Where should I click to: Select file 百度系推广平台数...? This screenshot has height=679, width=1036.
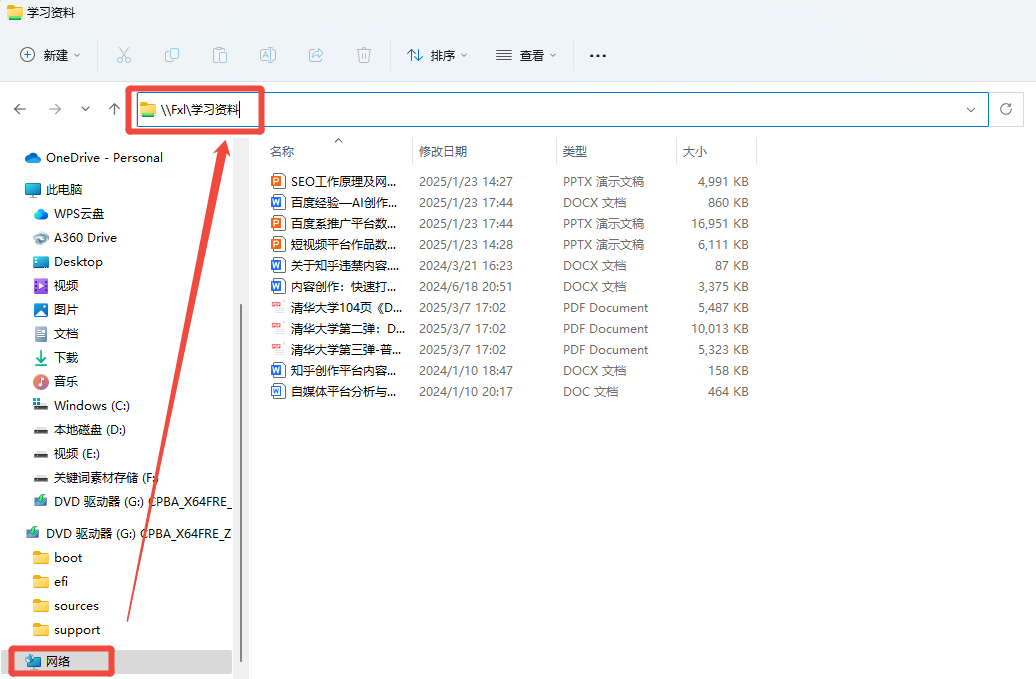click(x=344, y=224)
